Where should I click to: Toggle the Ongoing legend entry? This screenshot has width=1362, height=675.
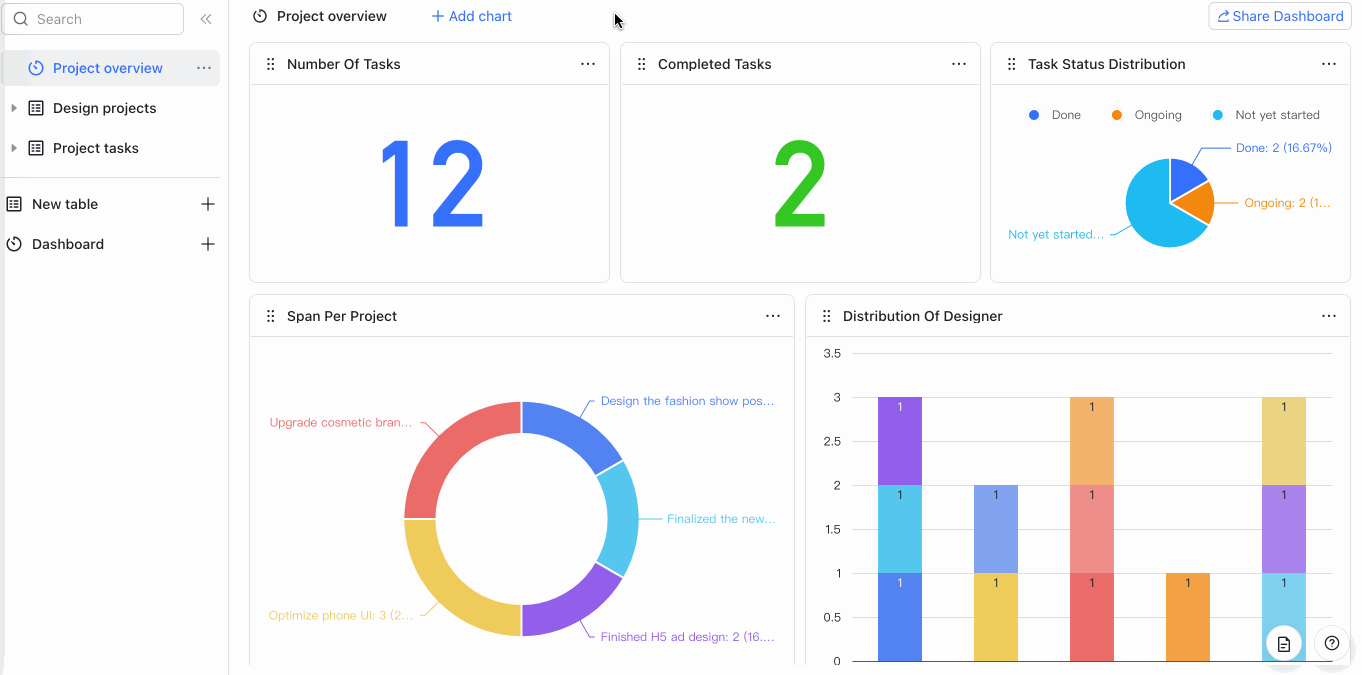pyautogui.click(x=1147, y=114)
